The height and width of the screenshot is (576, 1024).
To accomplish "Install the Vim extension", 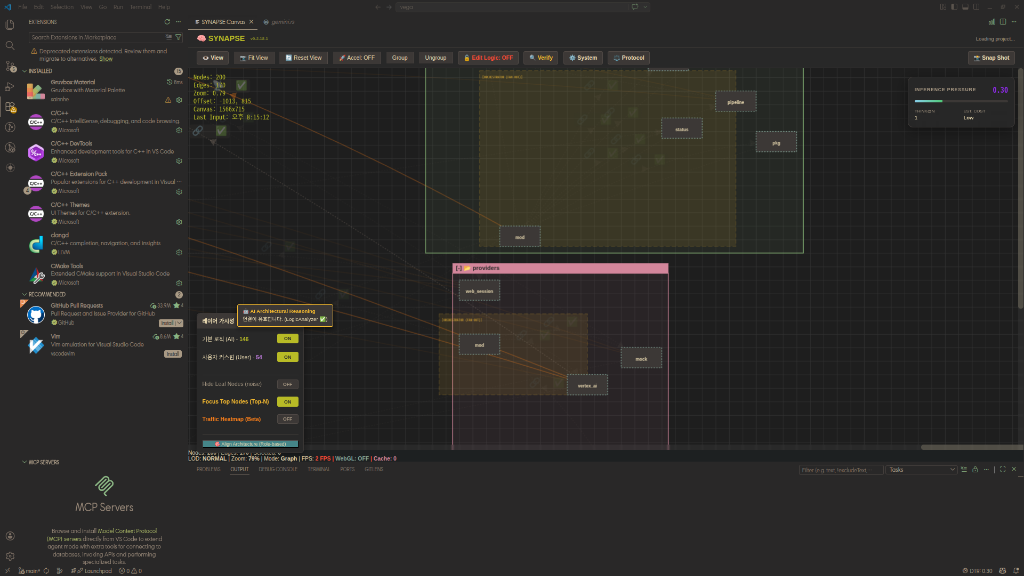I will [172, 354].
